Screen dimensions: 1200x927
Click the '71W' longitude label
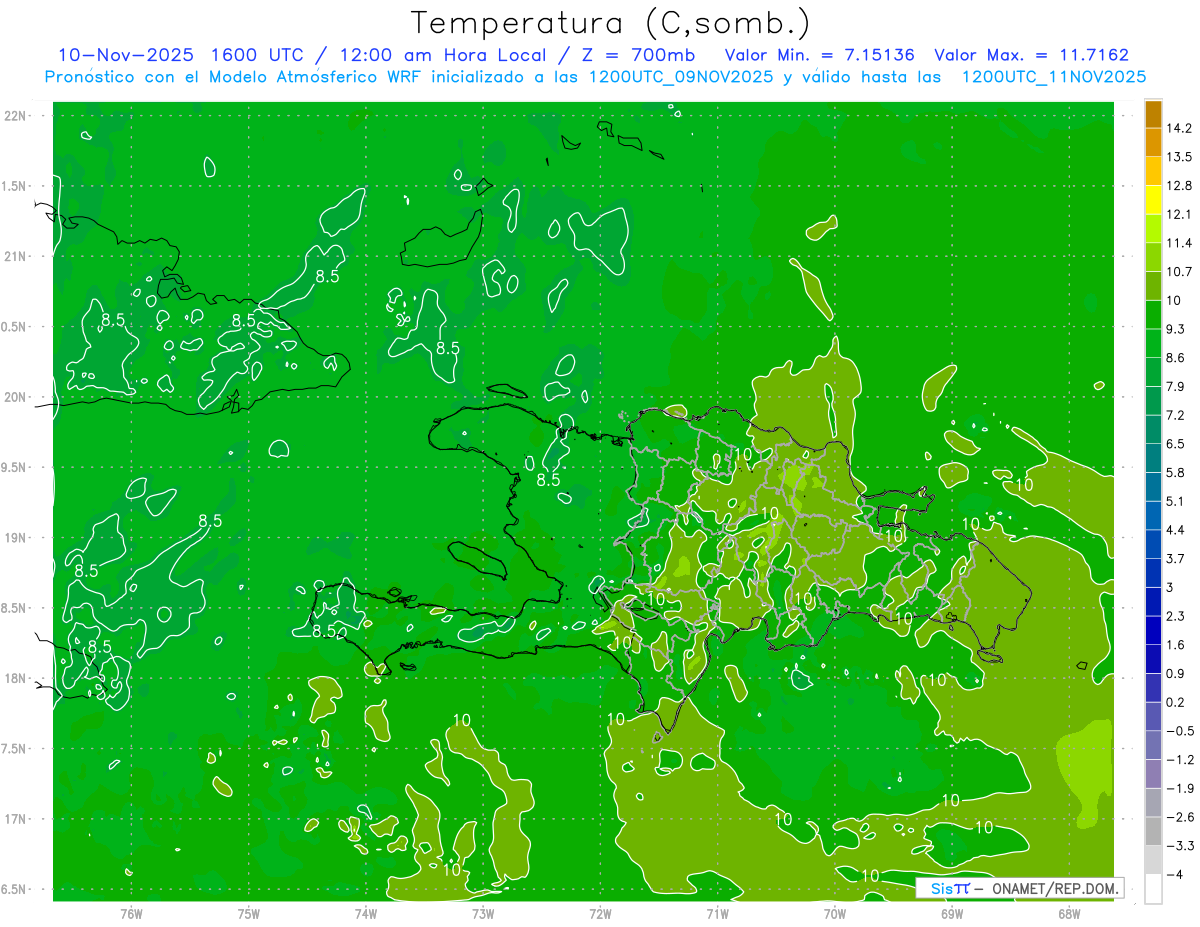[717, 913]
